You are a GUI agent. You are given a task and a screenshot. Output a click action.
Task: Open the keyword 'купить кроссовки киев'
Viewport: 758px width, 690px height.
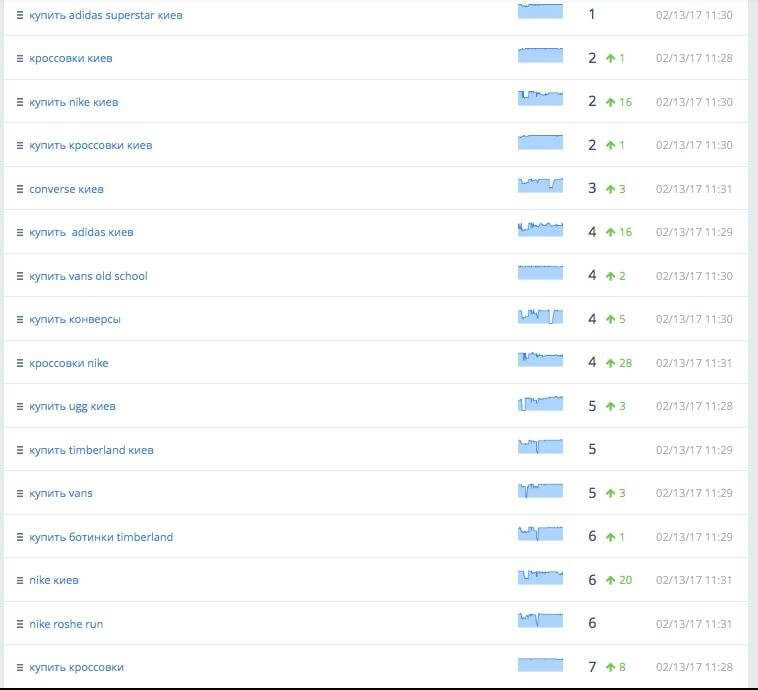pyautogui.click(x=90, y=146)
